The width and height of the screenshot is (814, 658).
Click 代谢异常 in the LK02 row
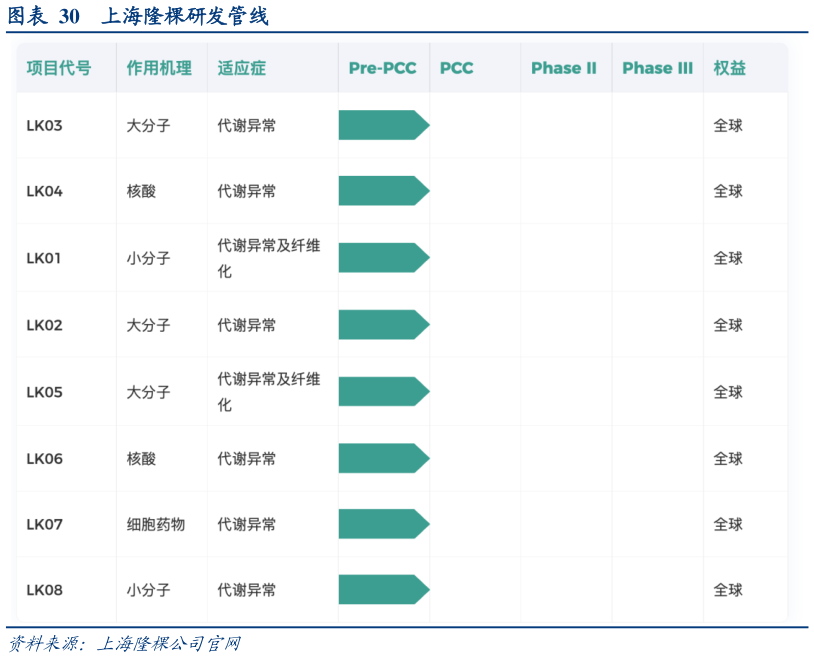(247, 325)
